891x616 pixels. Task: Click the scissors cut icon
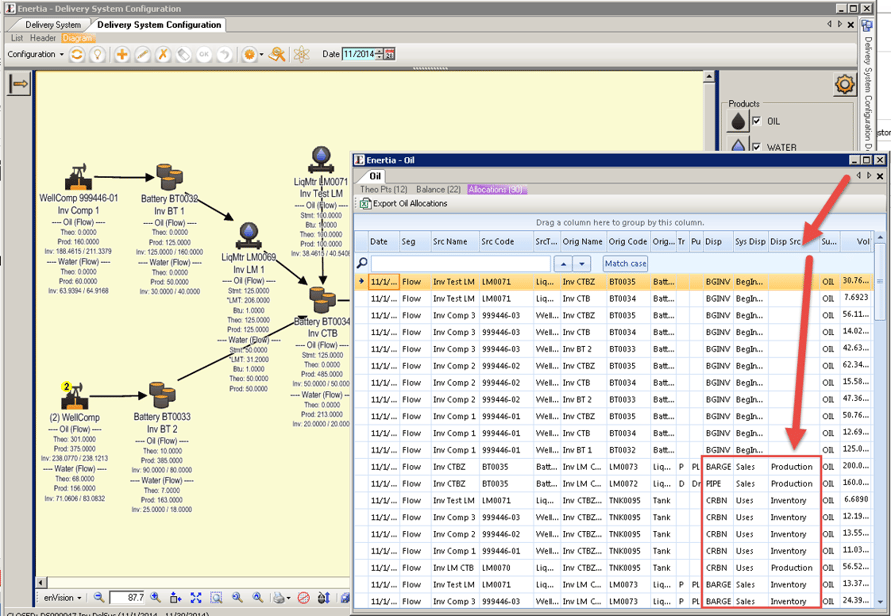pyautogui.click(x=163, y=55)
